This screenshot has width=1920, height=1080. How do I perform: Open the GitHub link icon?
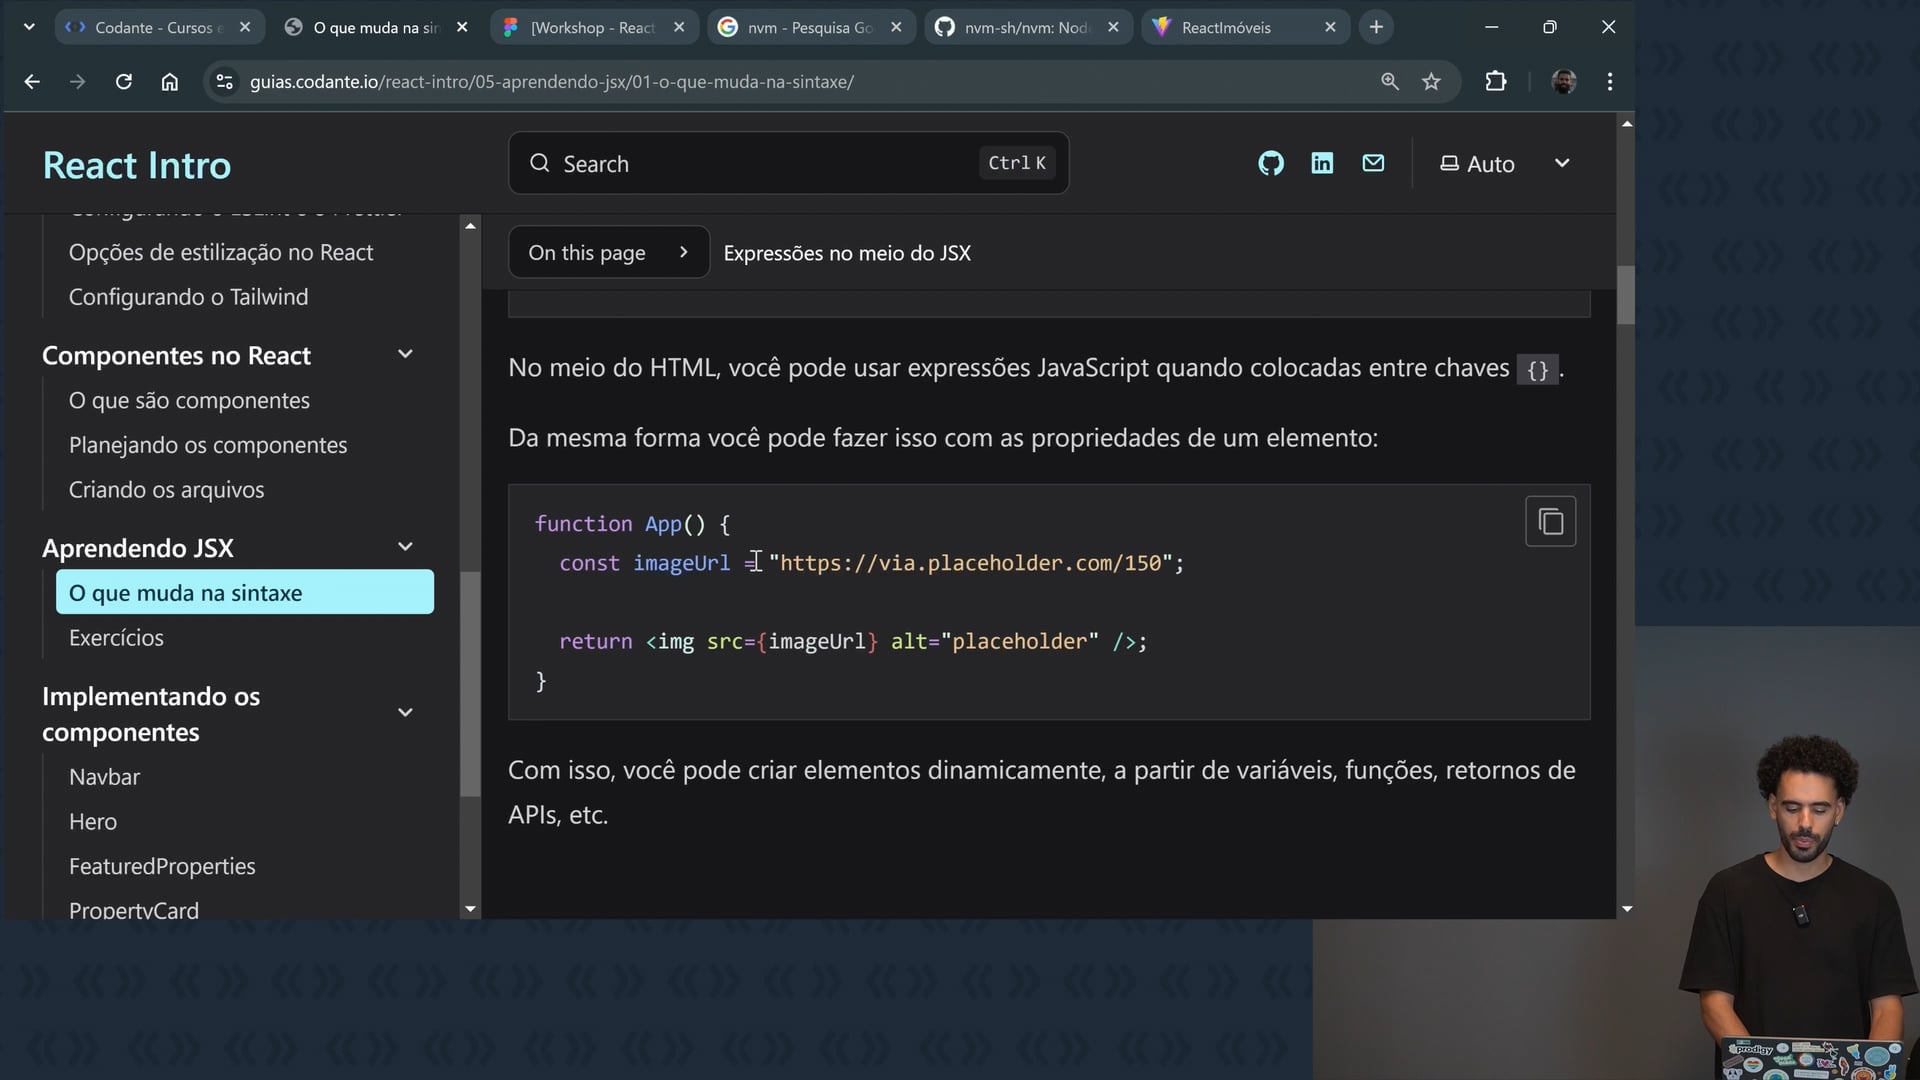click(1270, 163)
